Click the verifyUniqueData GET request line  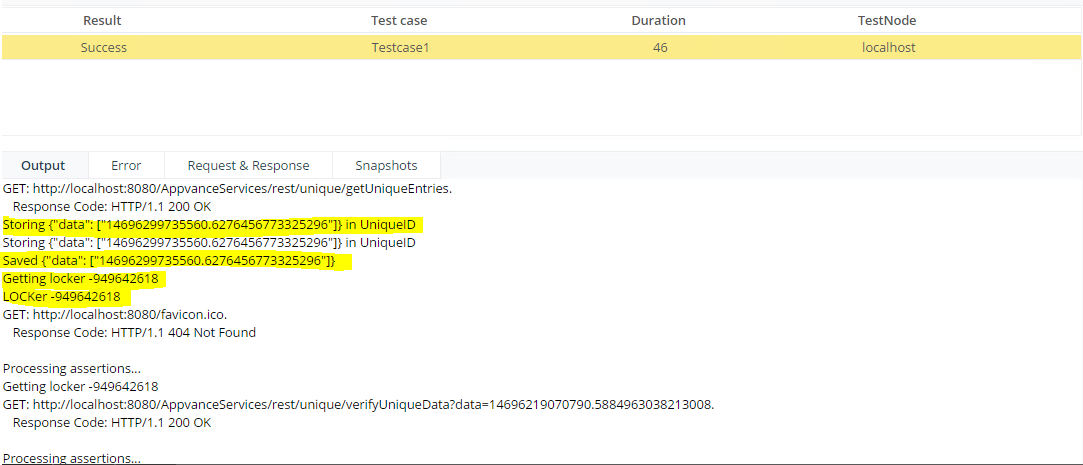[358, 405]
